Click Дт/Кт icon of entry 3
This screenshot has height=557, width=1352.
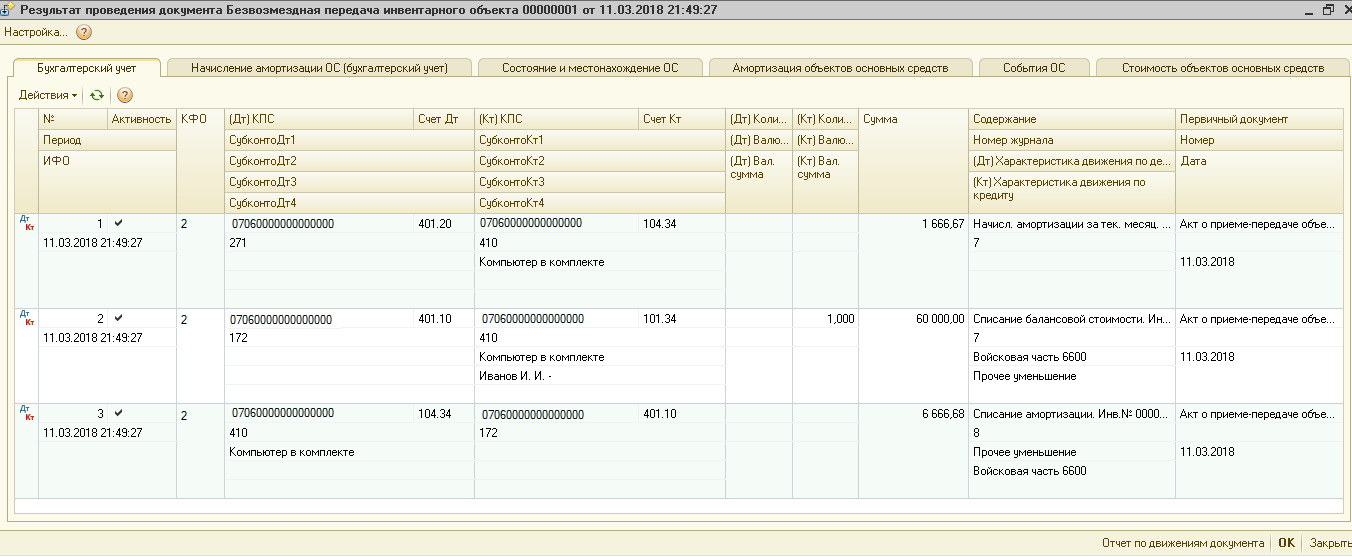26,413
